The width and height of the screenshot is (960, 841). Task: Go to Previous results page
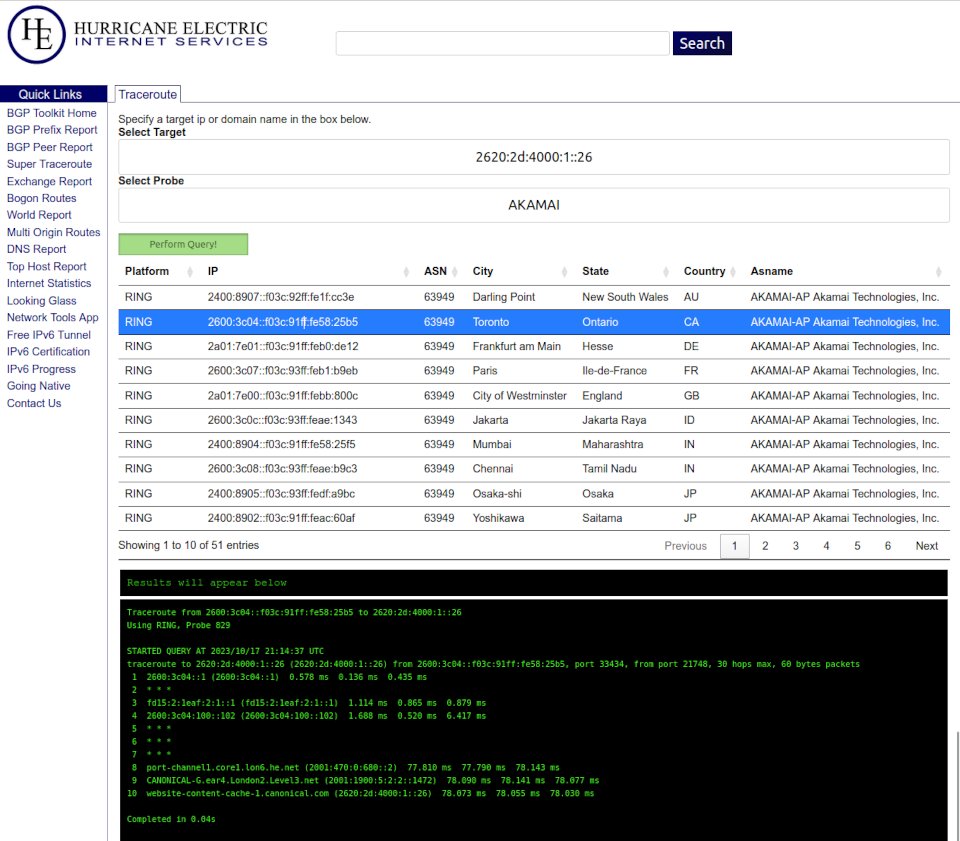(x=685, y=546)
